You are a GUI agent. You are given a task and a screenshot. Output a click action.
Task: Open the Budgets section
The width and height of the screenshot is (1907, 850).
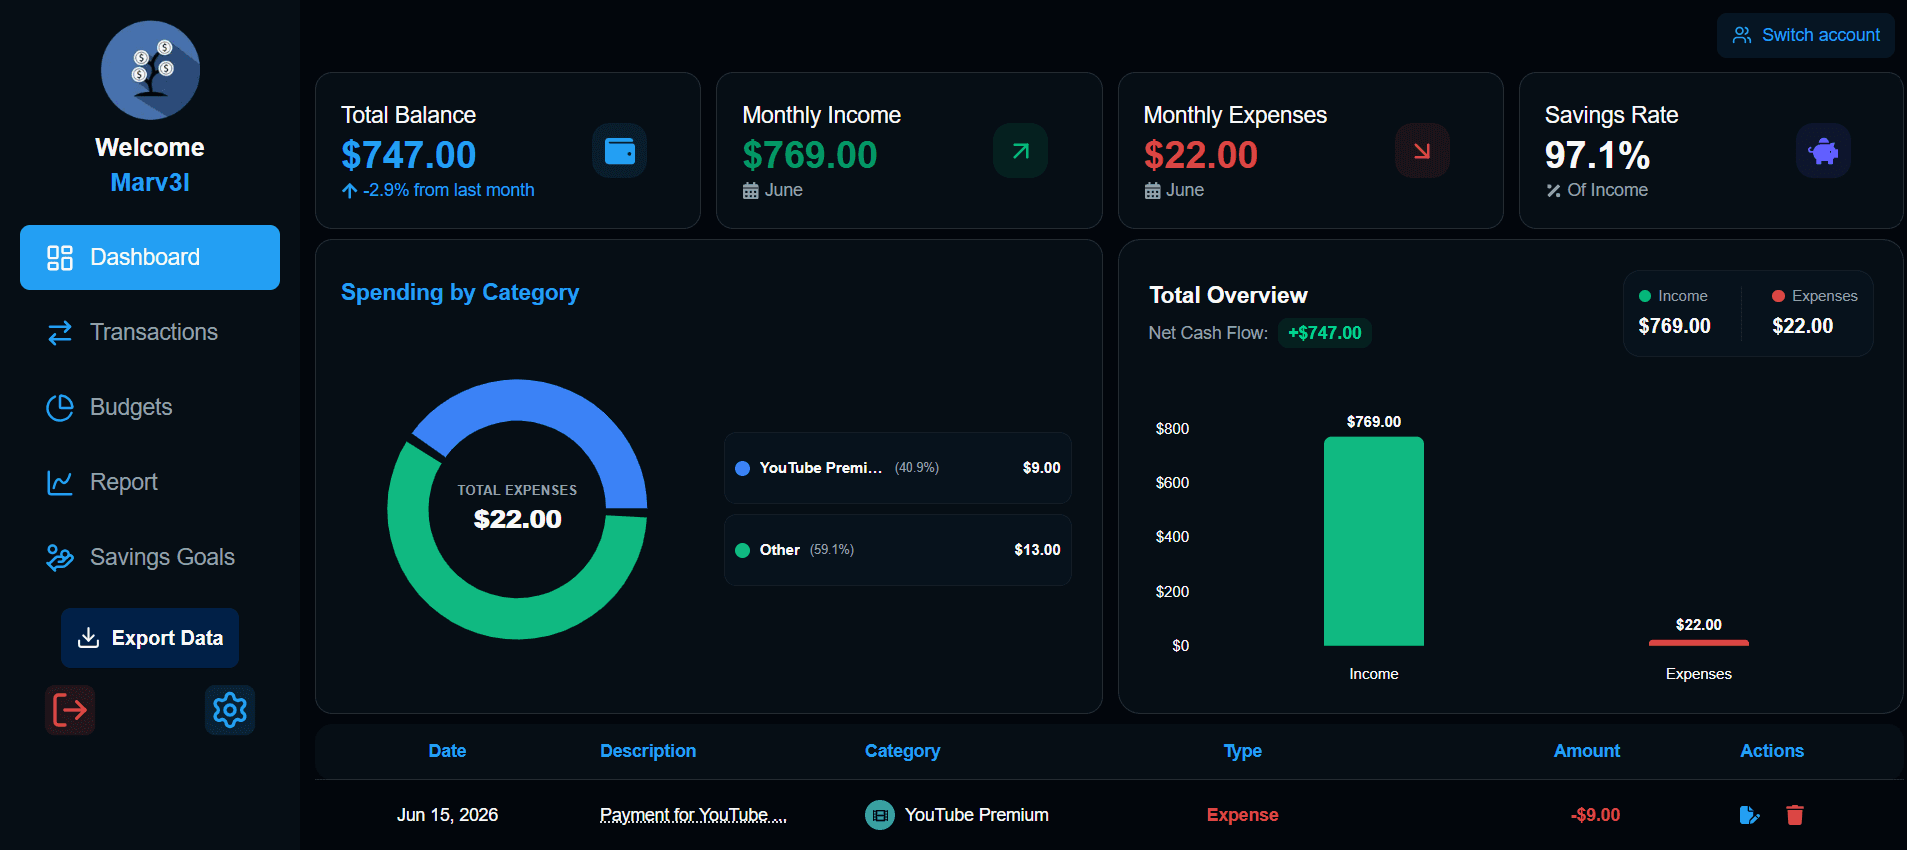[150, 407]
